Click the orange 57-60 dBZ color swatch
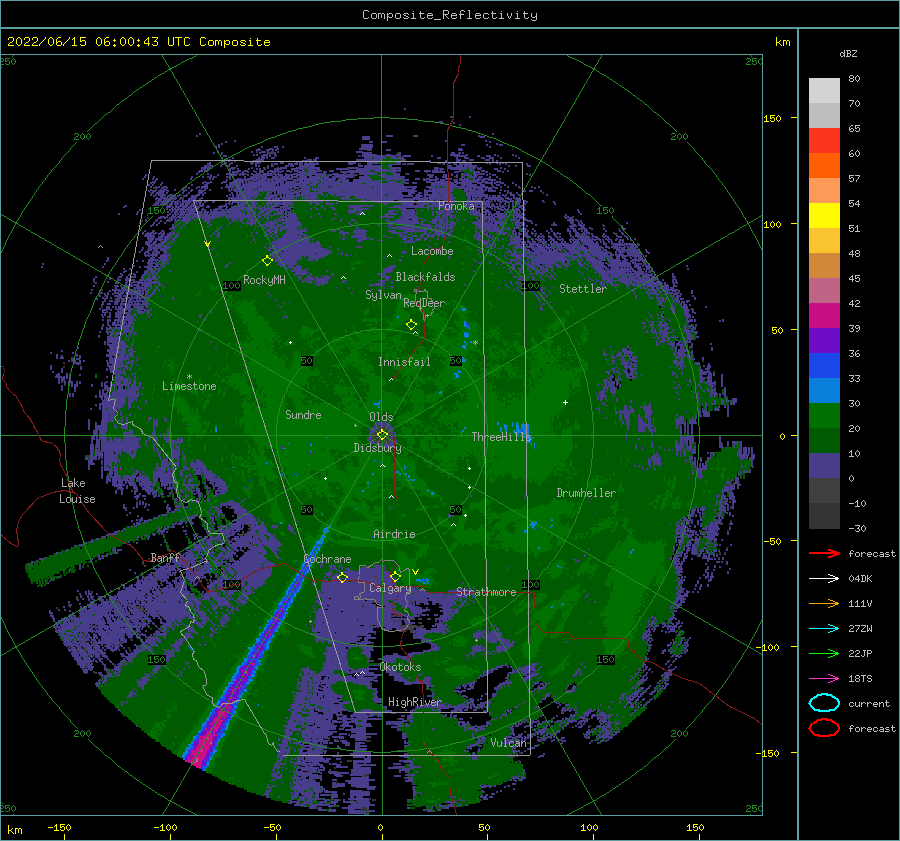The height and width of the screenshot is (841, 900). (824, 166)
